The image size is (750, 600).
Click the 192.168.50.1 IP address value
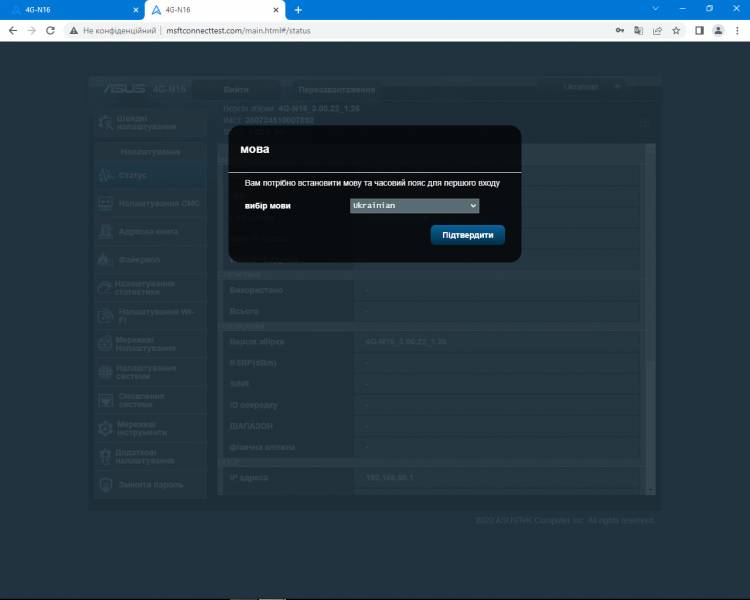(389, 478)
